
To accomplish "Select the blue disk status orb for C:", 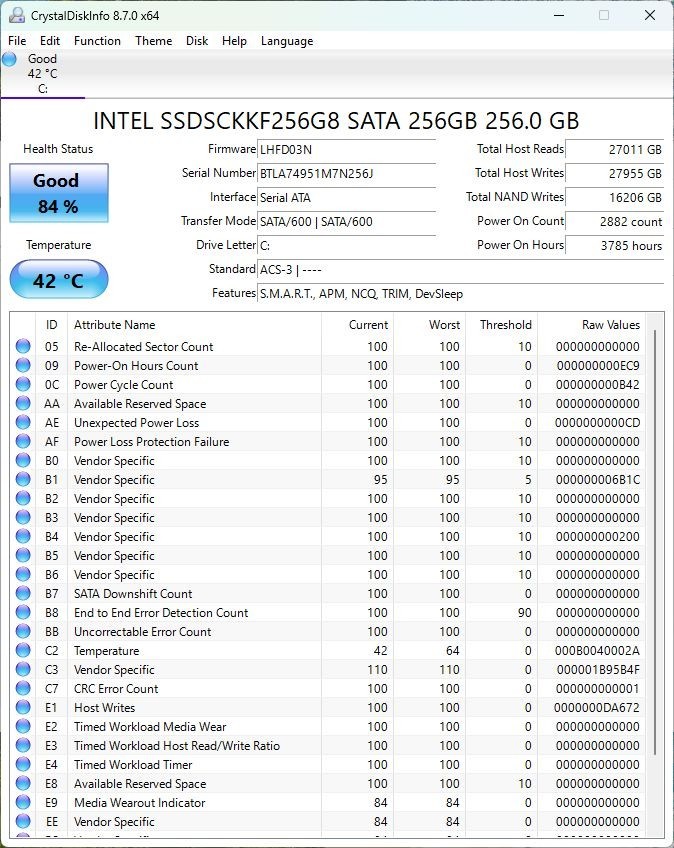I will (x=9, y=59).
